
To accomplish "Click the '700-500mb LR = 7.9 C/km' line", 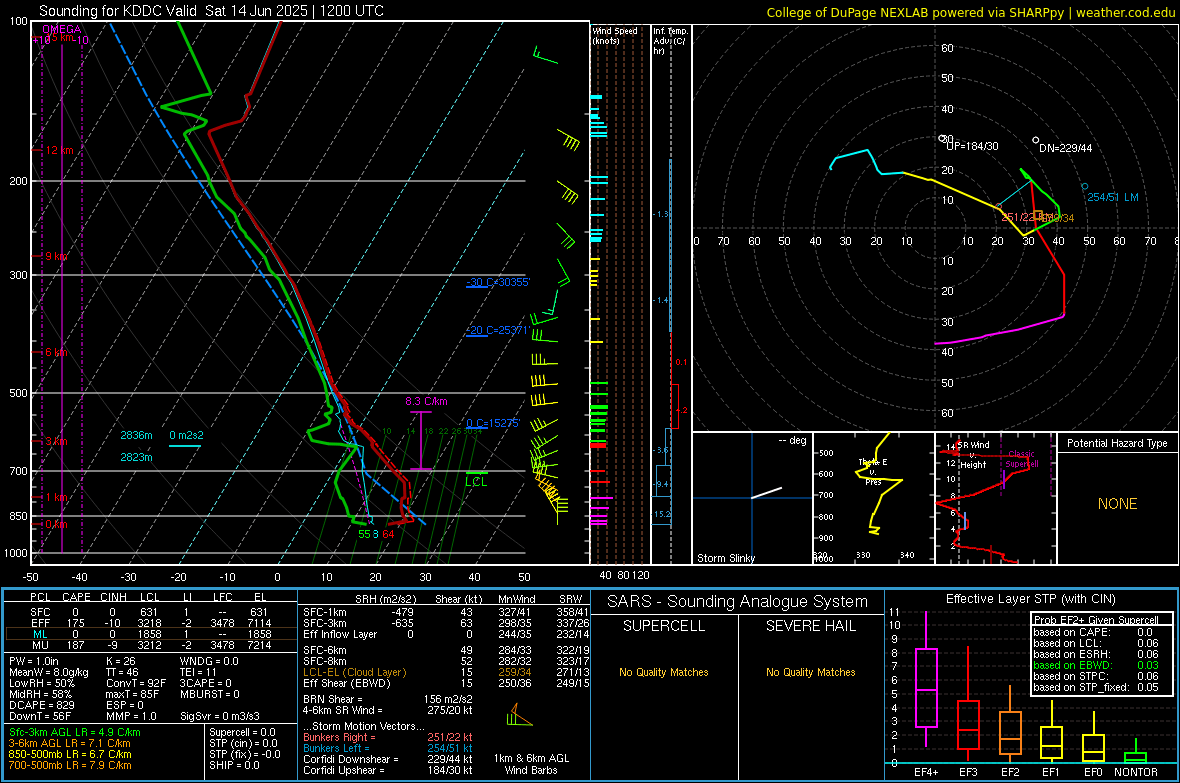I will pos(70,765).
